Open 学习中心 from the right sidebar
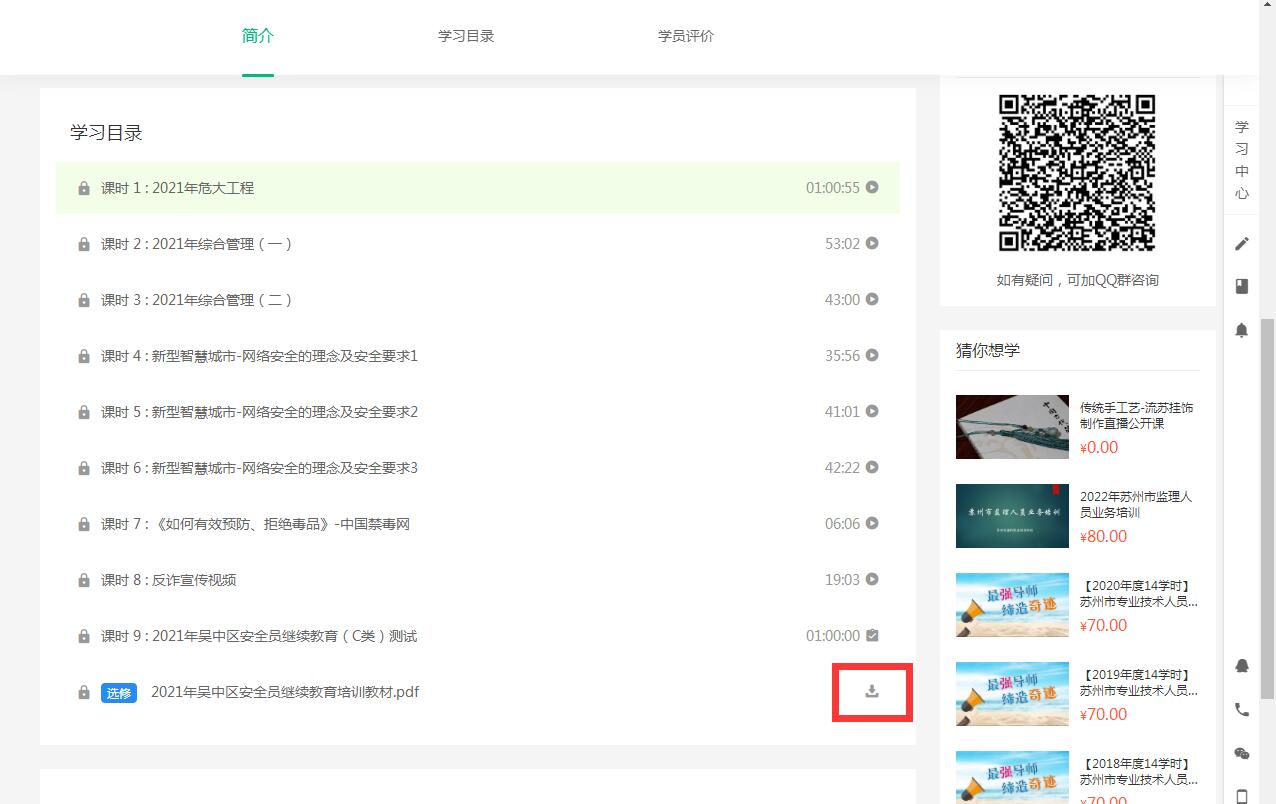 click(x=1242, y=160)
